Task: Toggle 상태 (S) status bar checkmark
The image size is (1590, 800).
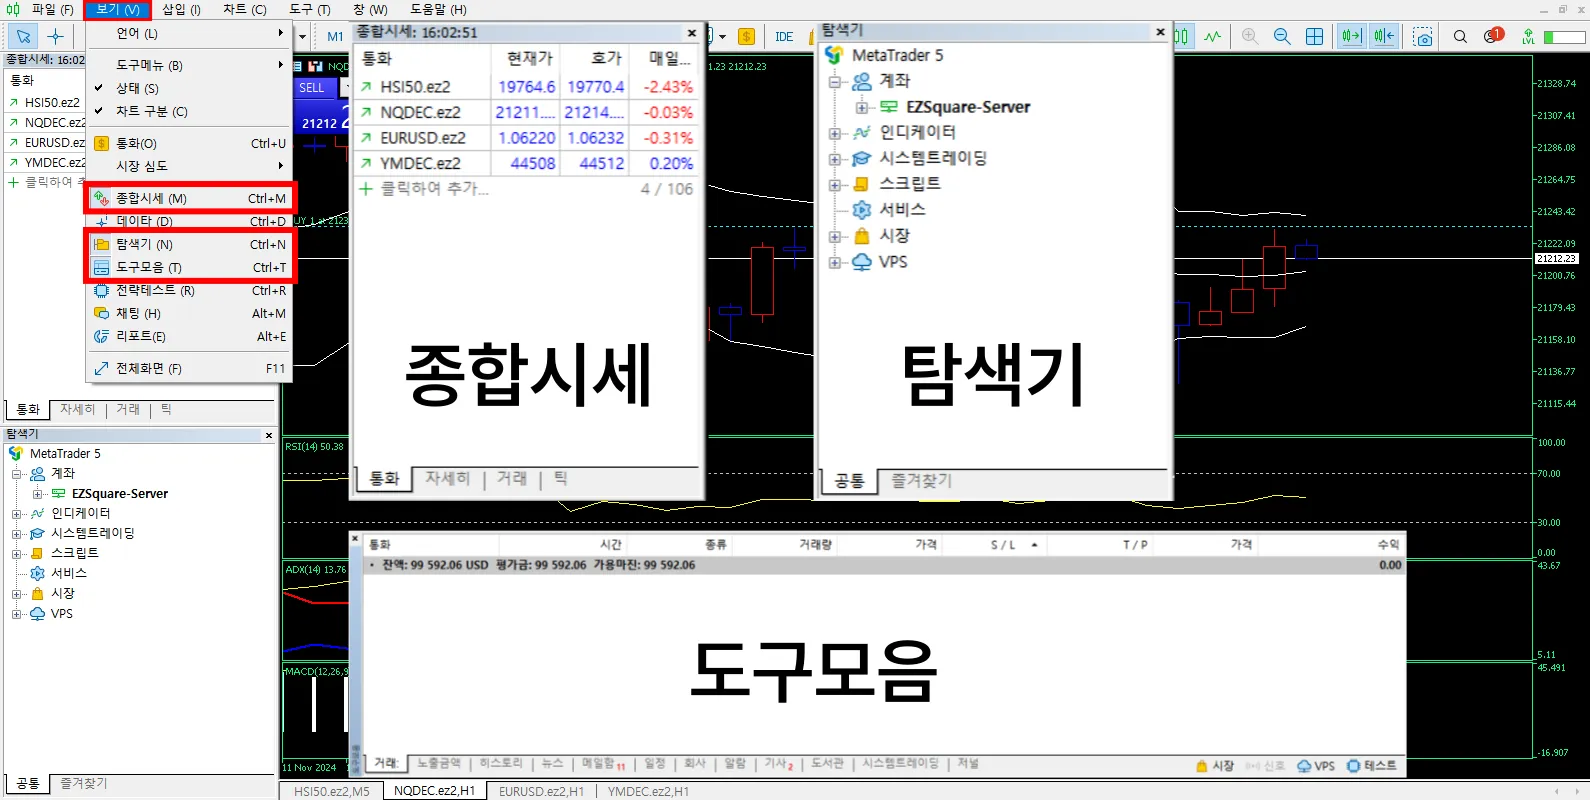Action: click(x=137, y=88)
